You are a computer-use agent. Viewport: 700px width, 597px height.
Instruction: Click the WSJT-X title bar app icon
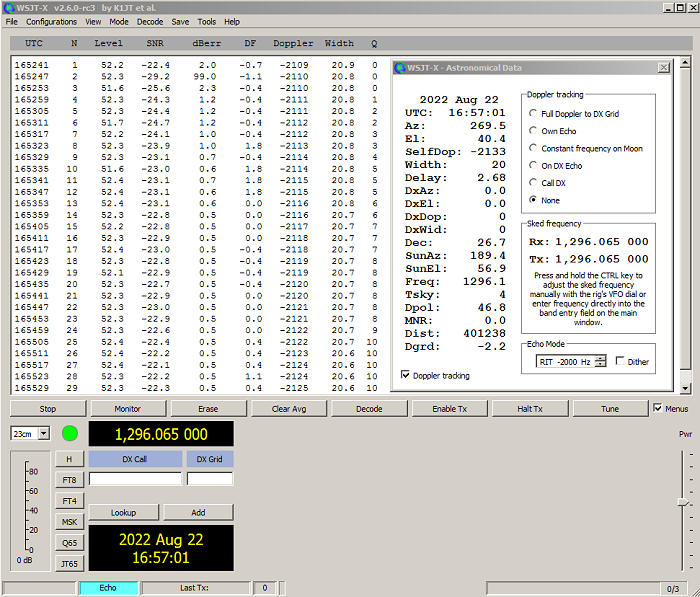tap(9, 8)
